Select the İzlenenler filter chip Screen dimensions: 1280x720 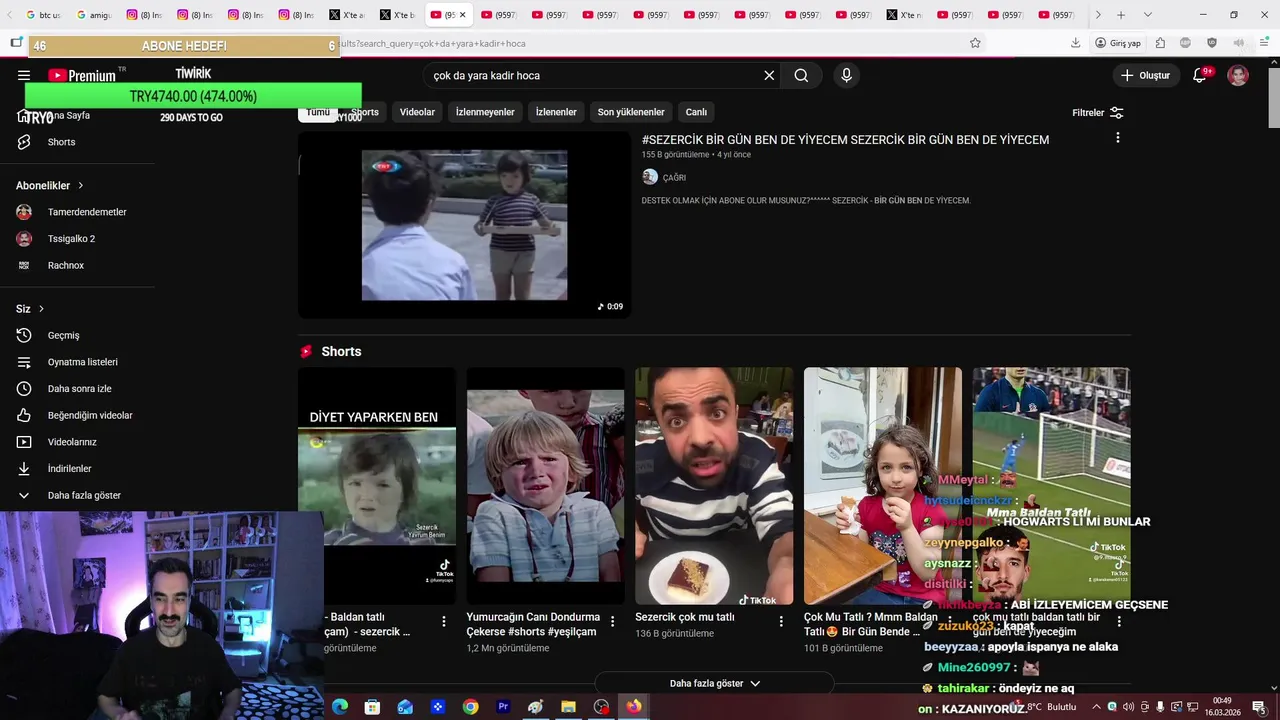point(556,112)
